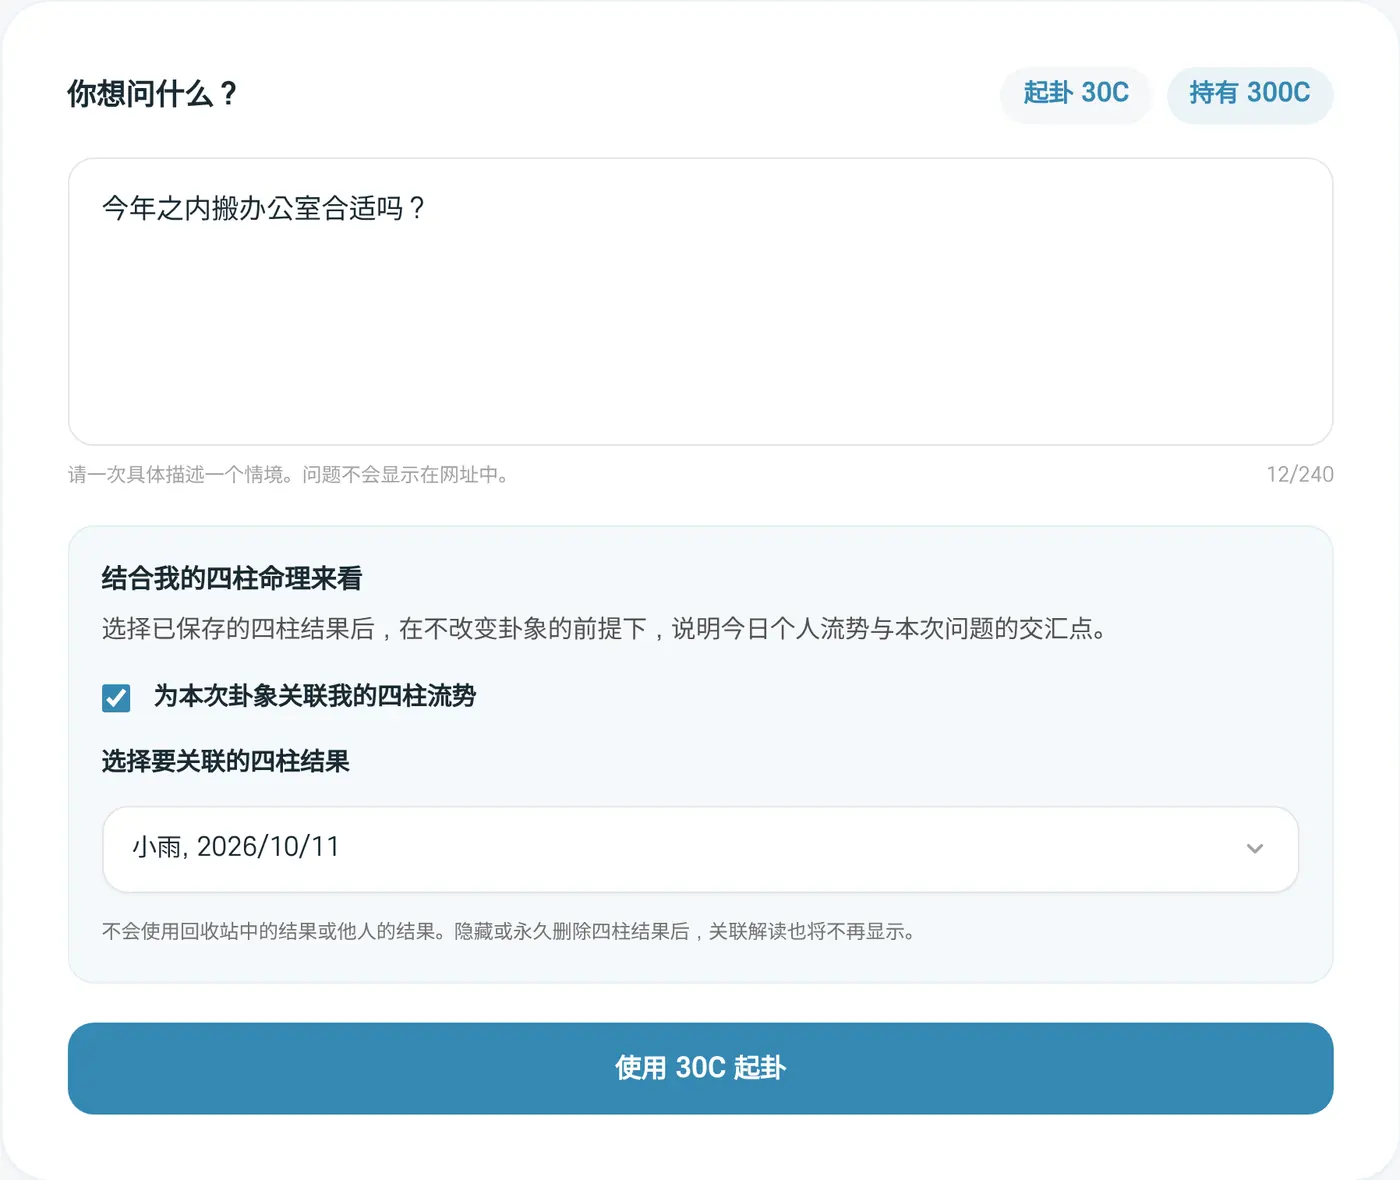Click the 使用 30C 起卦 button
Screen dimensions: 1400x1180
[x=700, y=1068]
